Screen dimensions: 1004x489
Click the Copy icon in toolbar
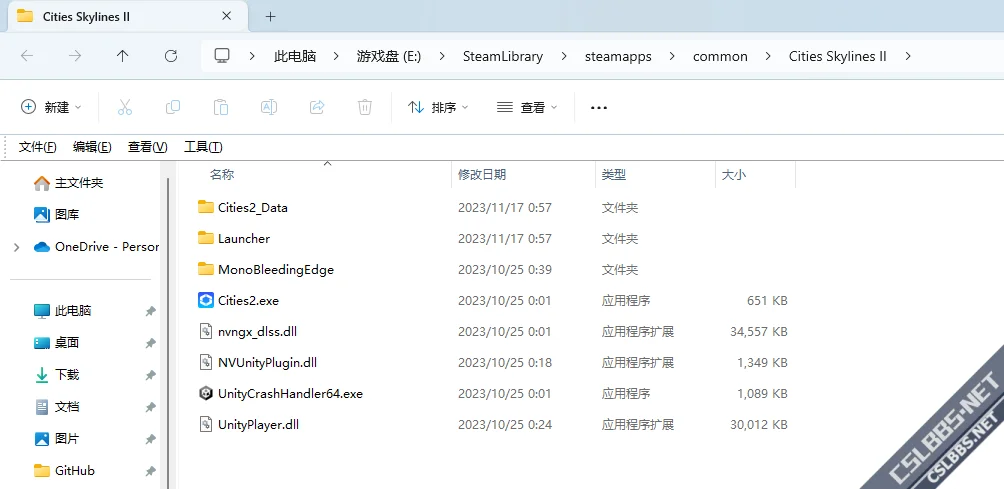173,107
